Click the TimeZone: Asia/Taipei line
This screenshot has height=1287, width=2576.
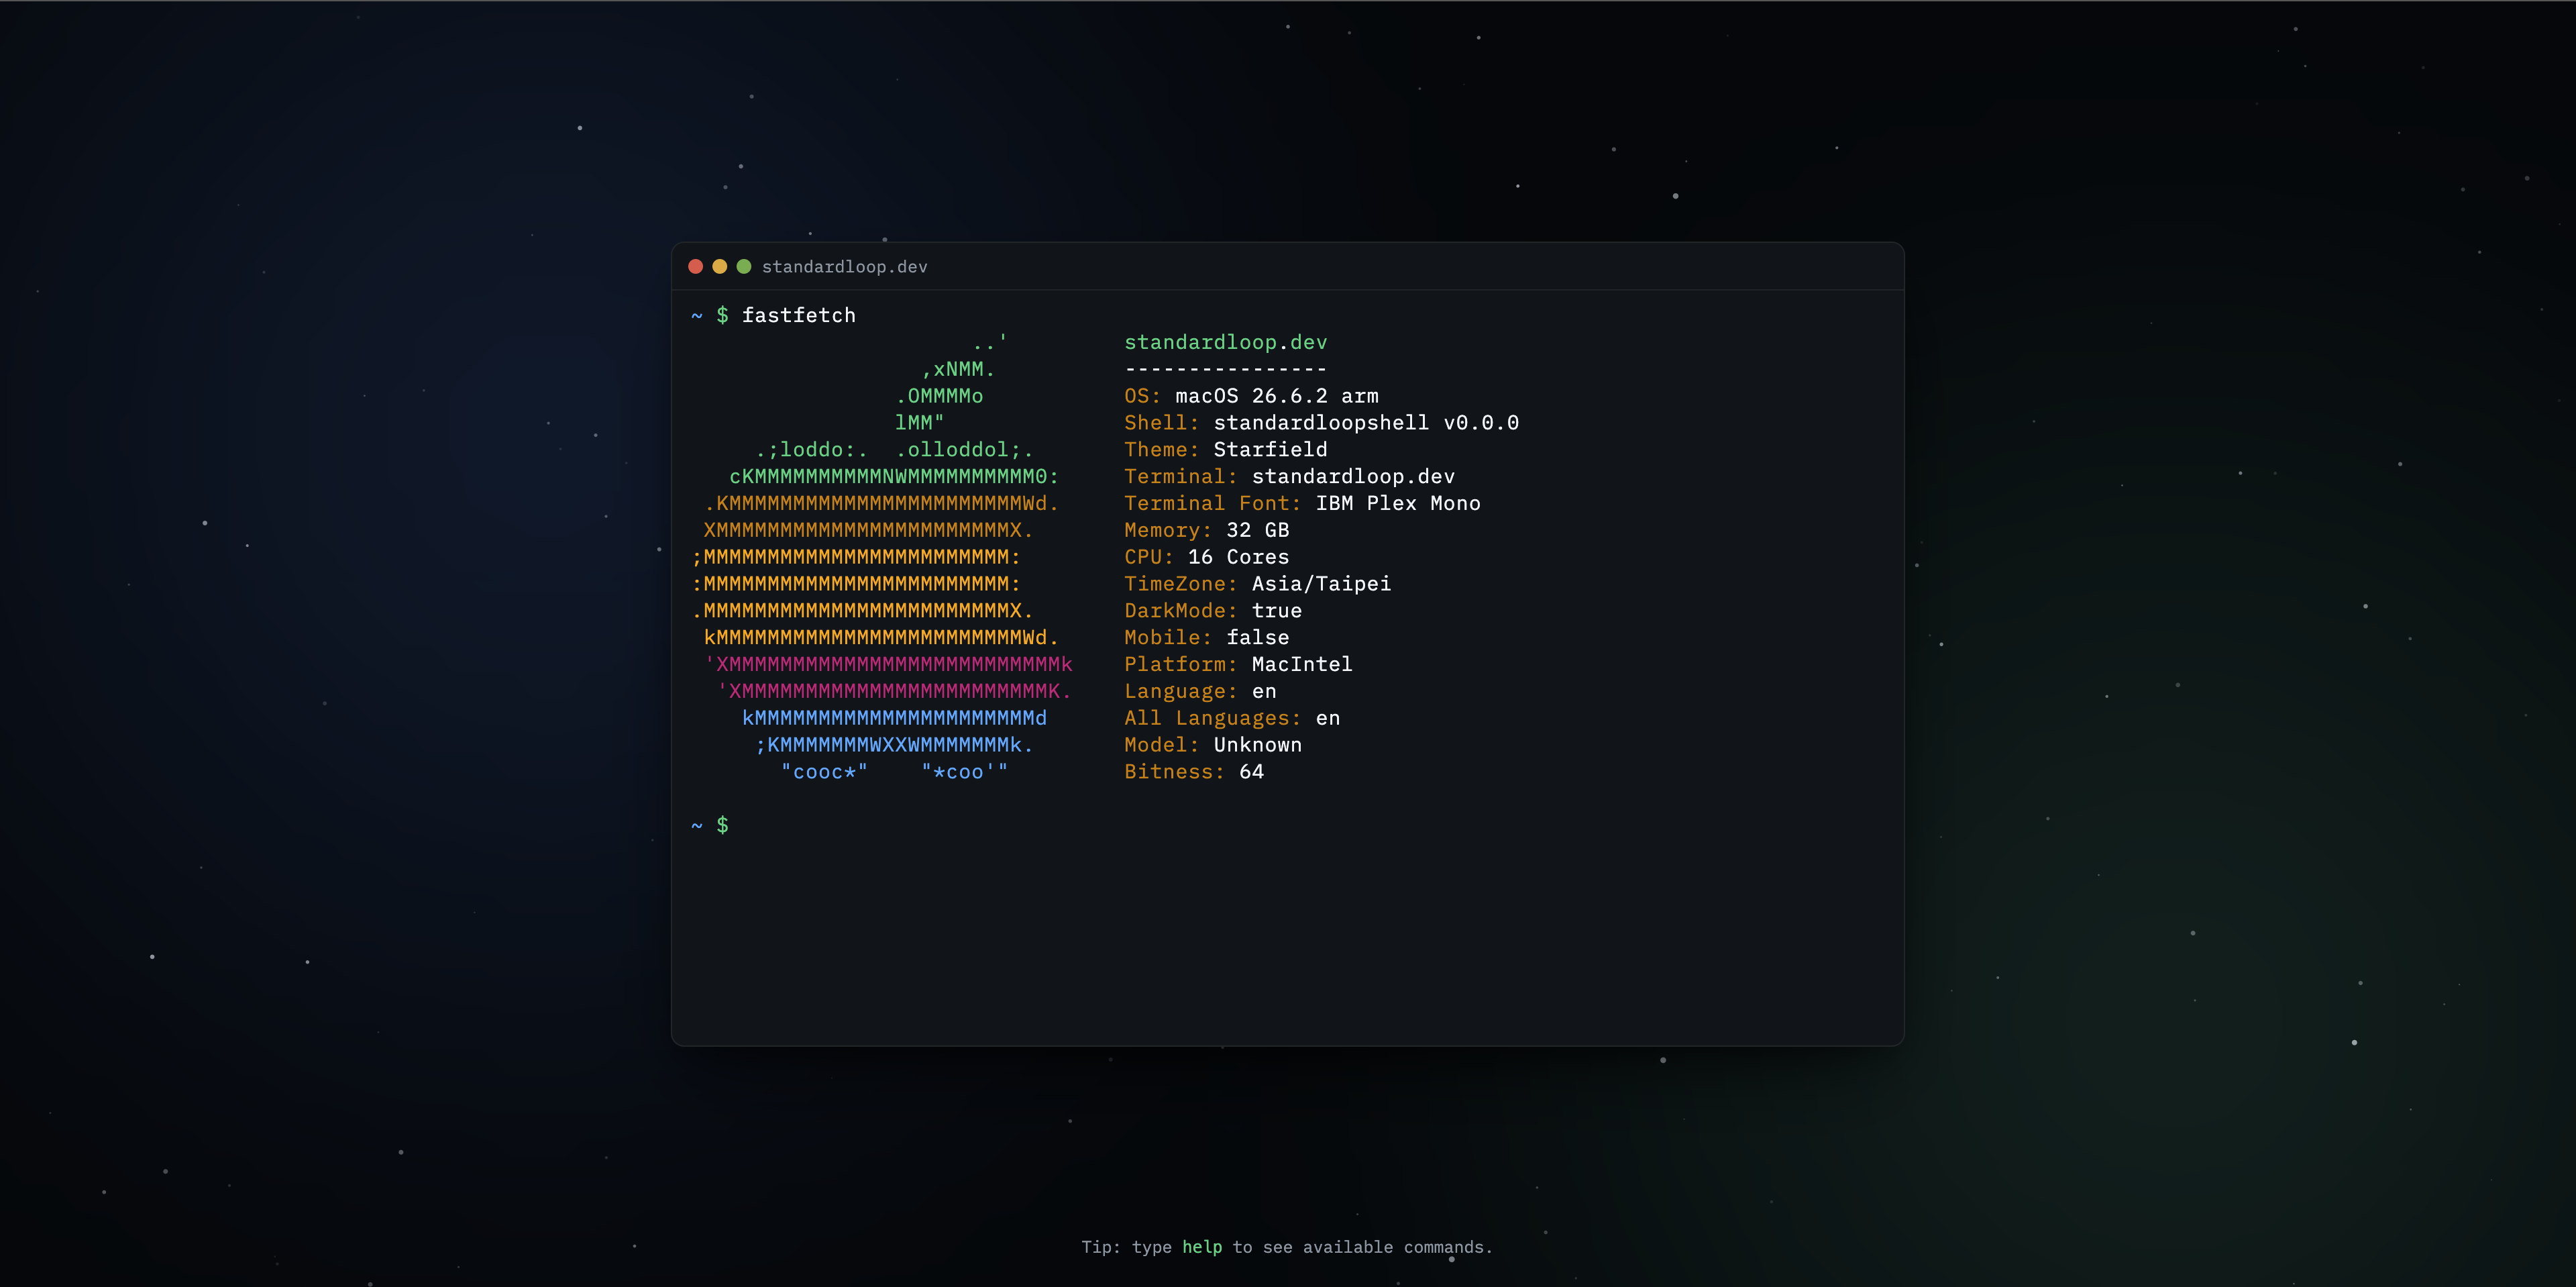click(x=1257, y=584)
